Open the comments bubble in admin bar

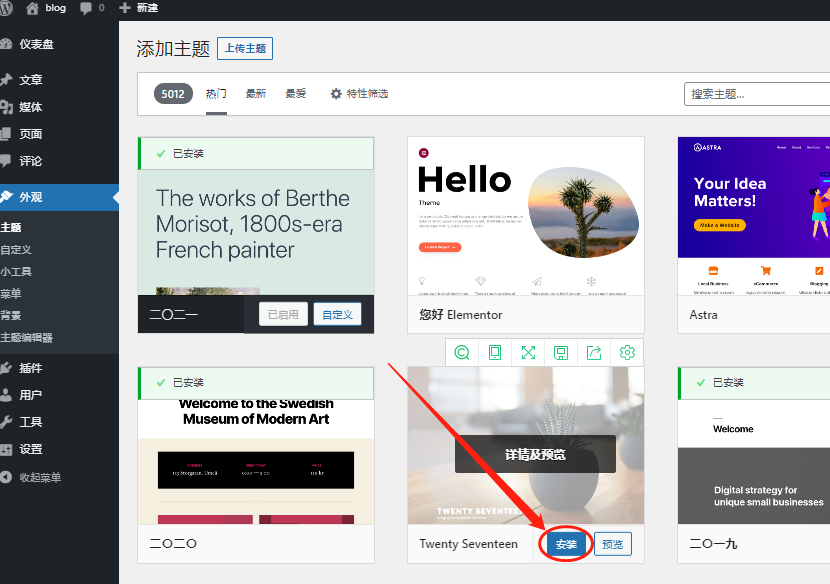click(x=92, y=8)
